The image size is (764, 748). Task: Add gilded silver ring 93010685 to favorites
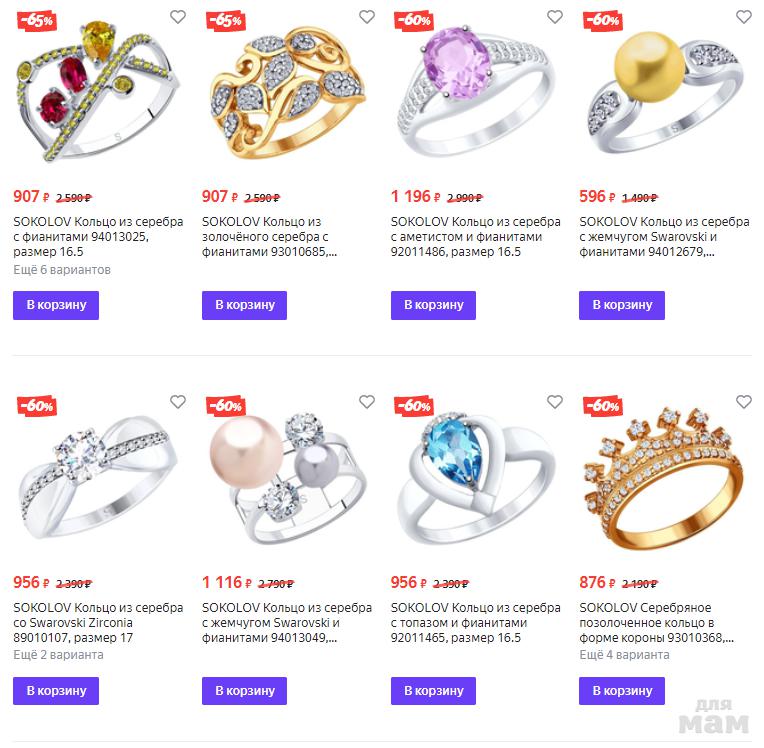[x=367, y=17]
